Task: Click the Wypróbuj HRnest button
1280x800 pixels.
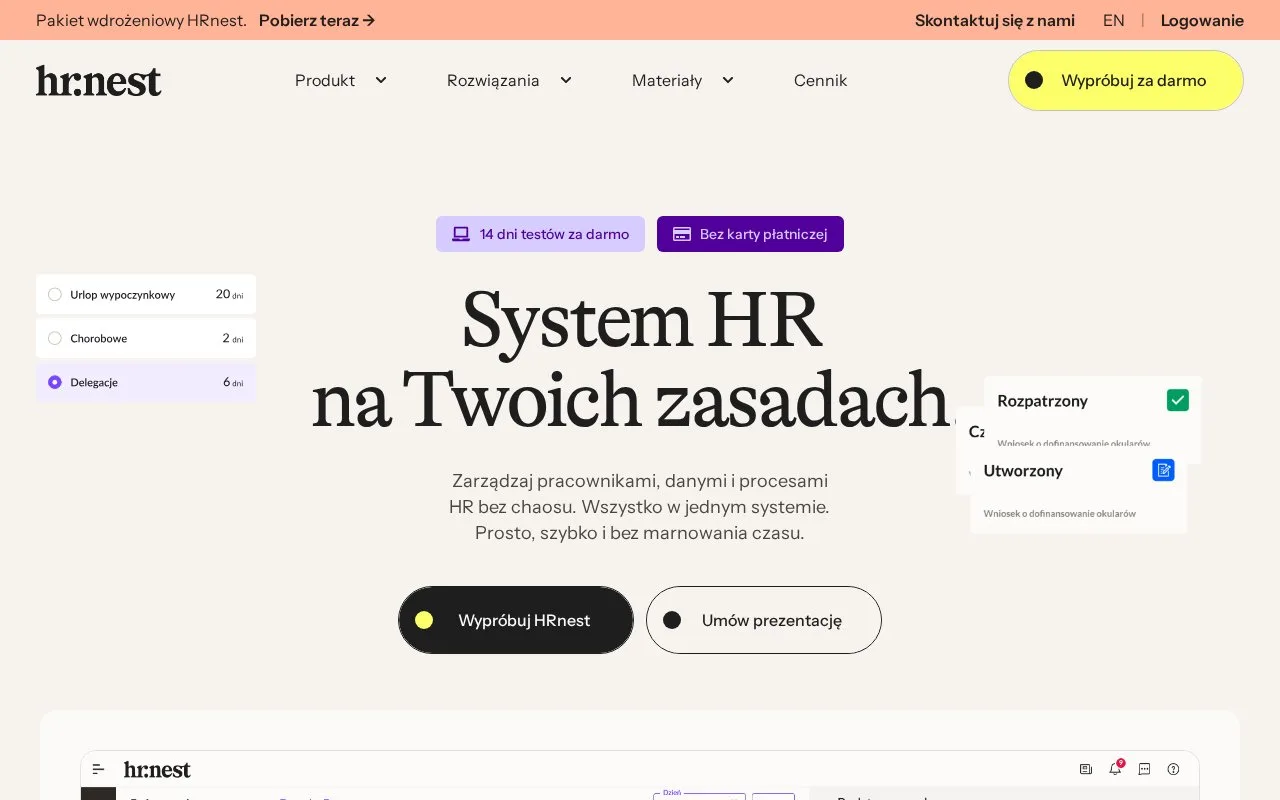Action: [x=516, y=620]
